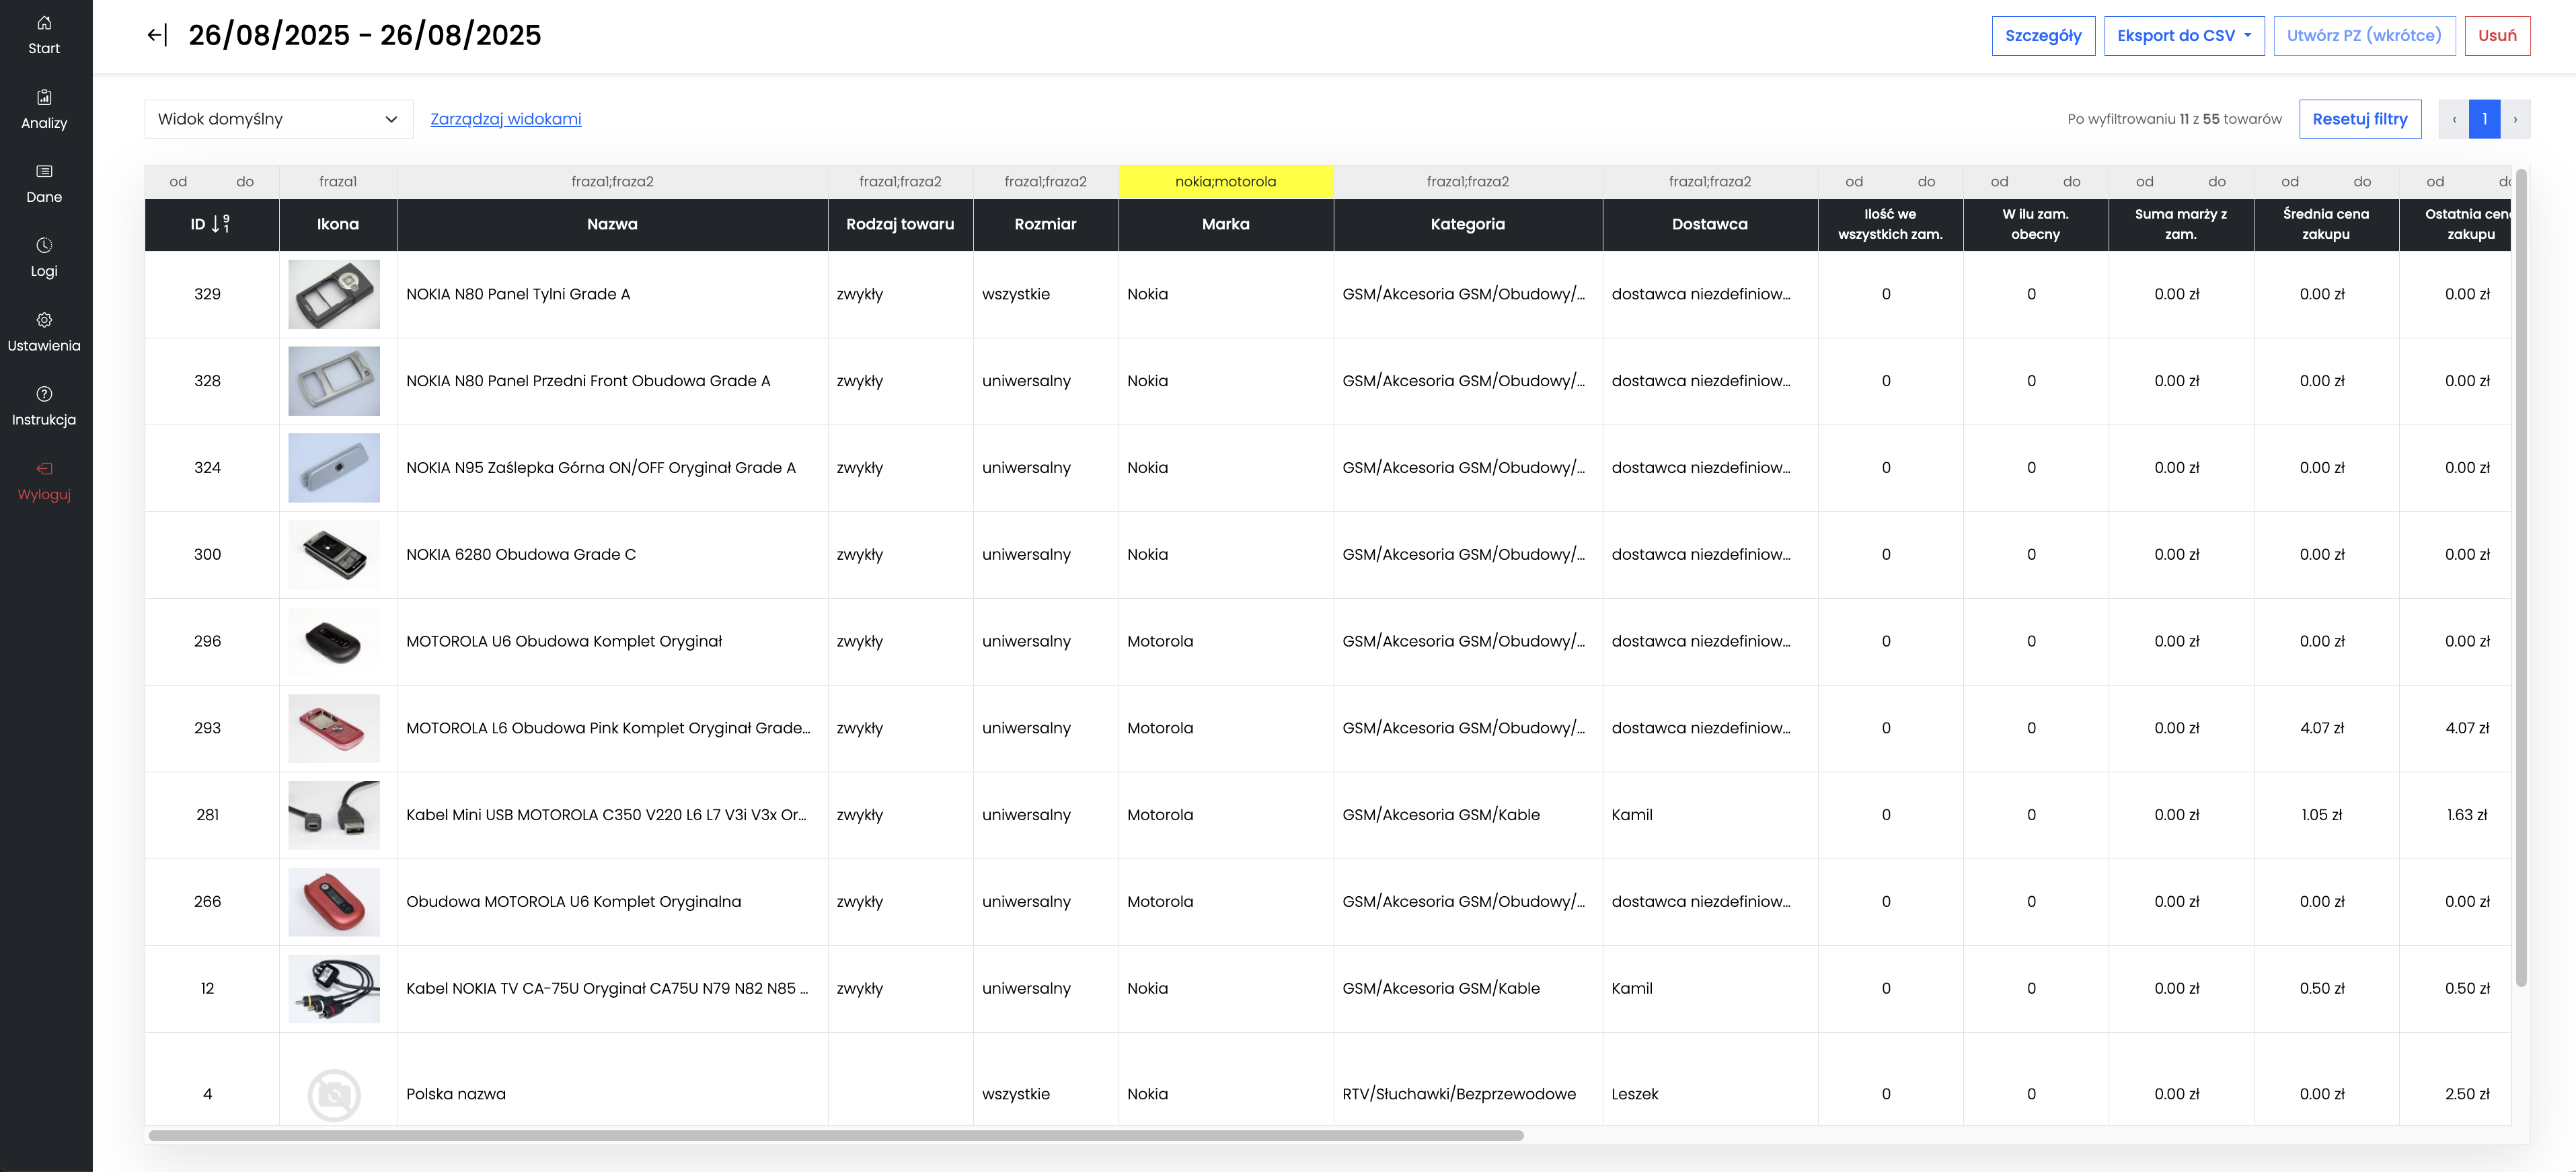Viewport: 2576px width, 1172px height.
Task: Click the back arrow beside the date title
Action: [157, 35]
